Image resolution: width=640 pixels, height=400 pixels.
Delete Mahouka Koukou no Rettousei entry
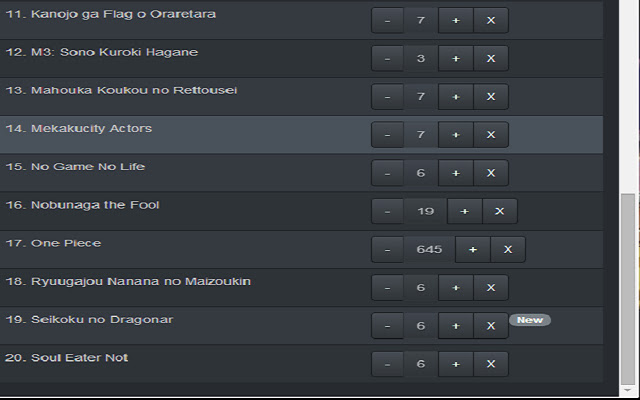[x=491, y=97]
